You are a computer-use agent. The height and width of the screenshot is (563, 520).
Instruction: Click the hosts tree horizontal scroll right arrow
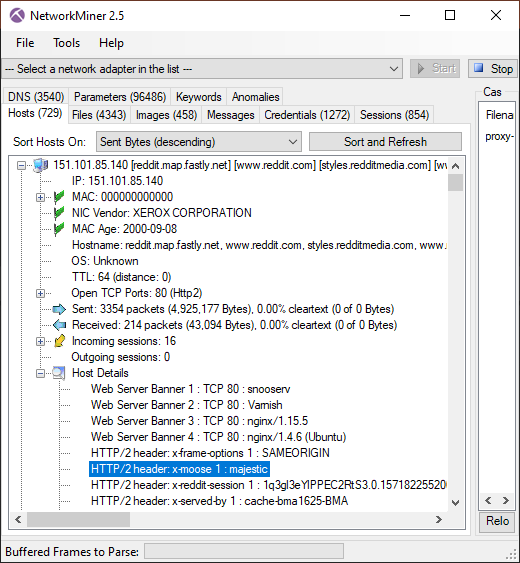point(439,520)
